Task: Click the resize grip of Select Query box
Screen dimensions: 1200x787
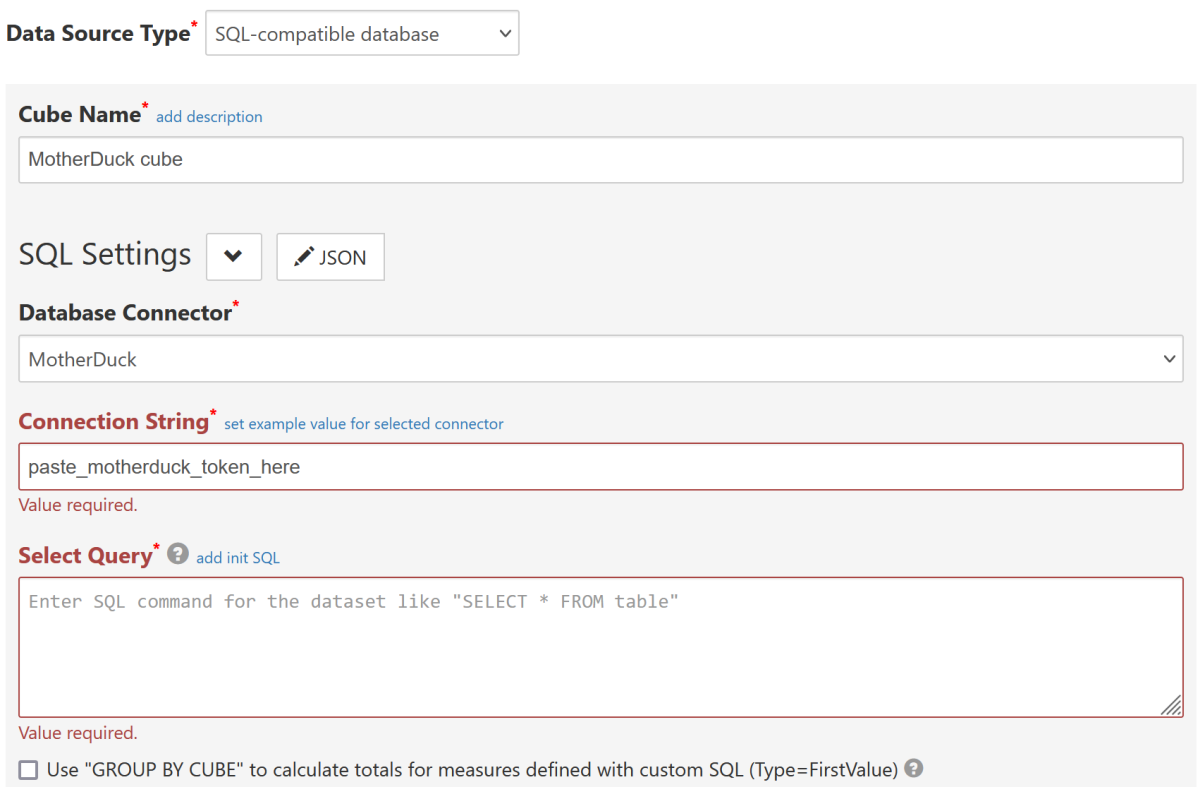Action: coord(1170,705)
